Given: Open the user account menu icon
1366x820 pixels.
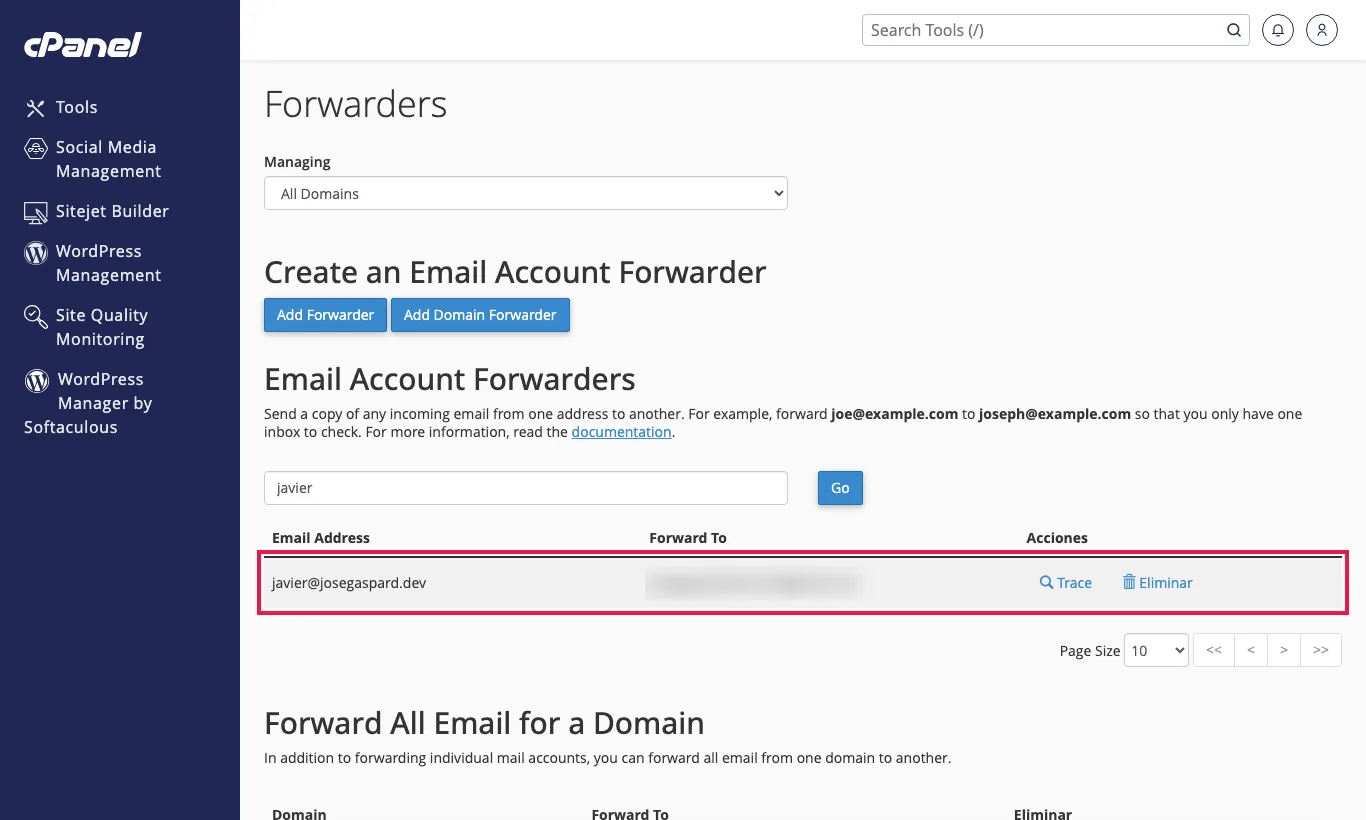Looking at the screenshot, I should pyautogui.click(x=1321, y=30).
